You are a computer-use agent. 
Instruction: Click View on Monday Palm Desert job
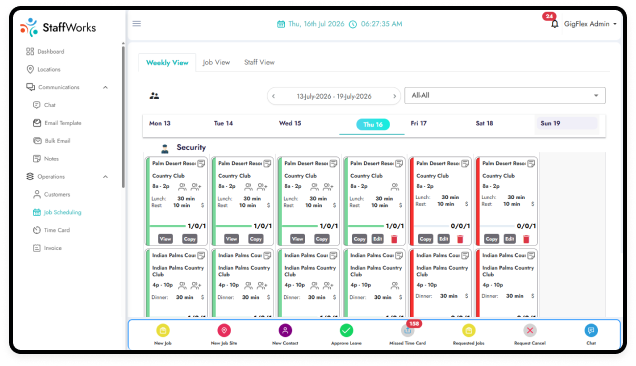point(165,239)
